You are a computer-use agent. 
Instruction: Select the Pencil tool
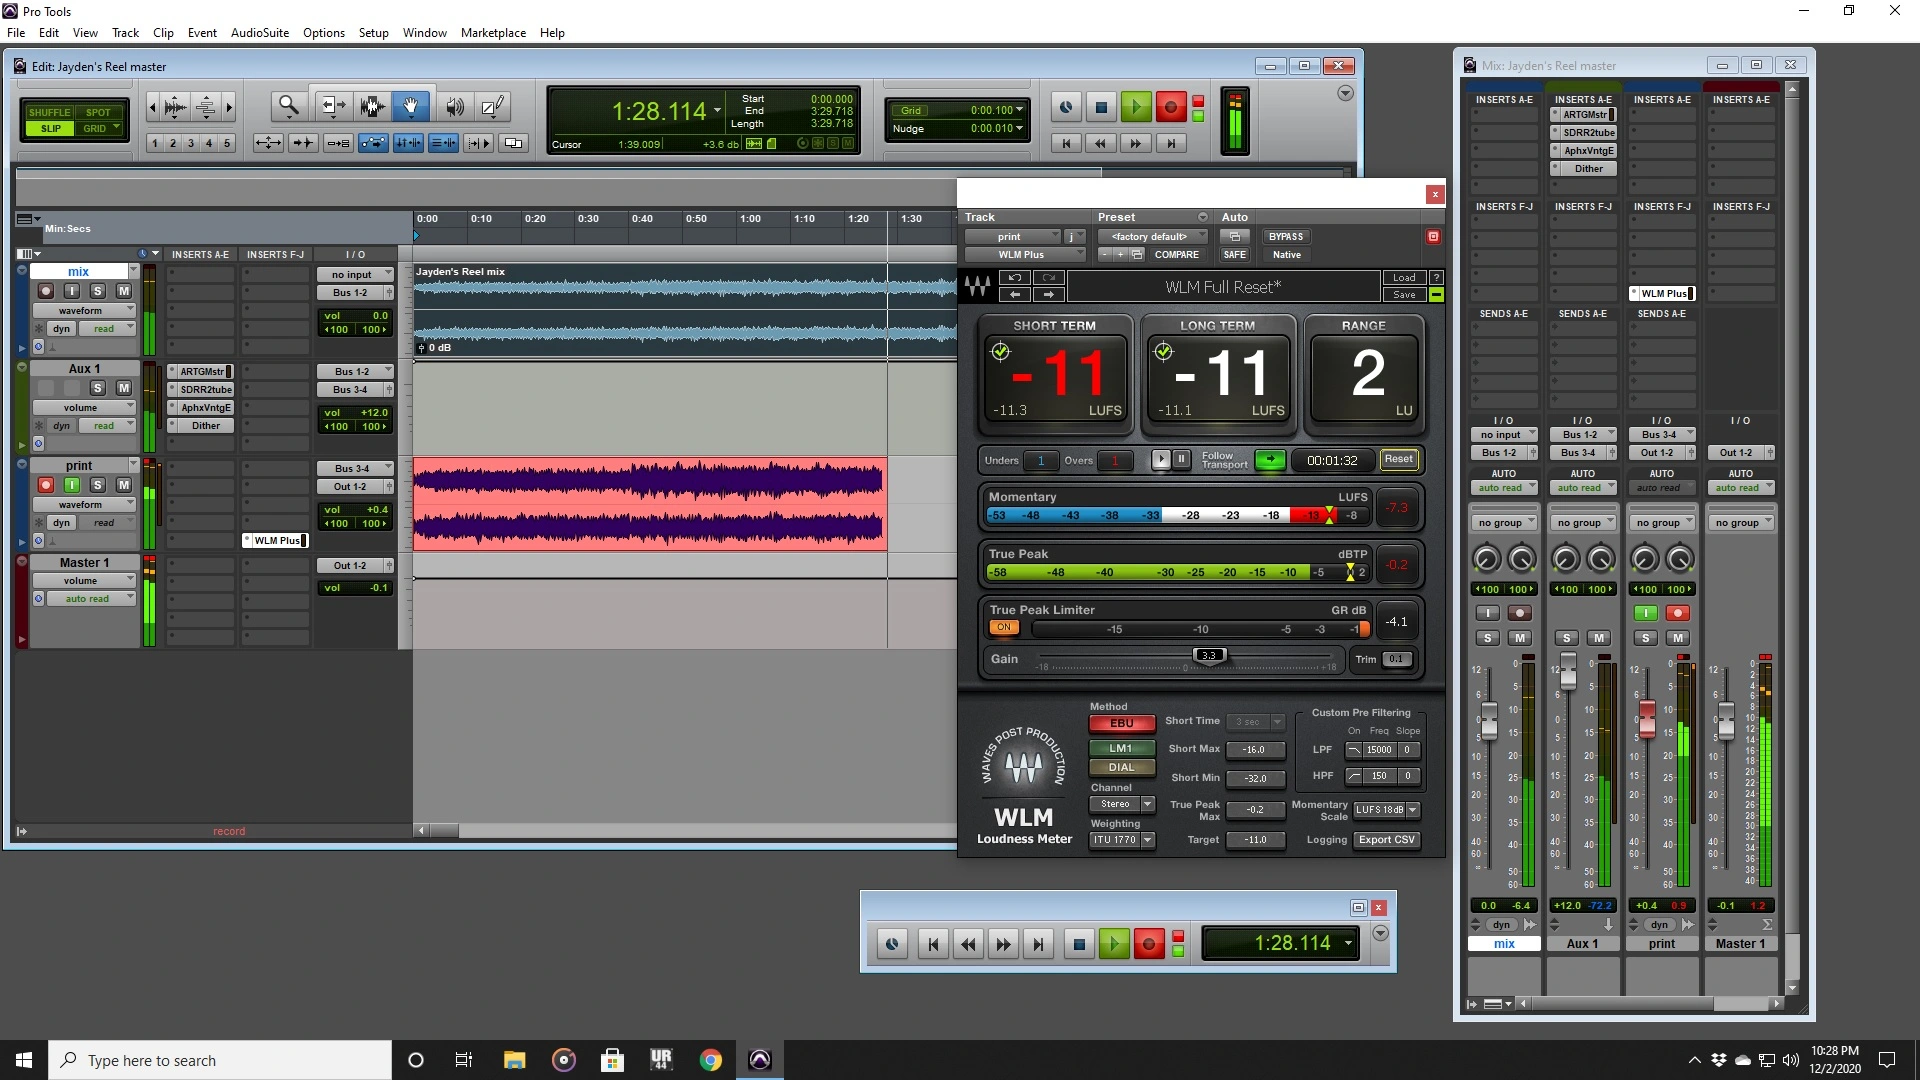(x=492, y=106)
